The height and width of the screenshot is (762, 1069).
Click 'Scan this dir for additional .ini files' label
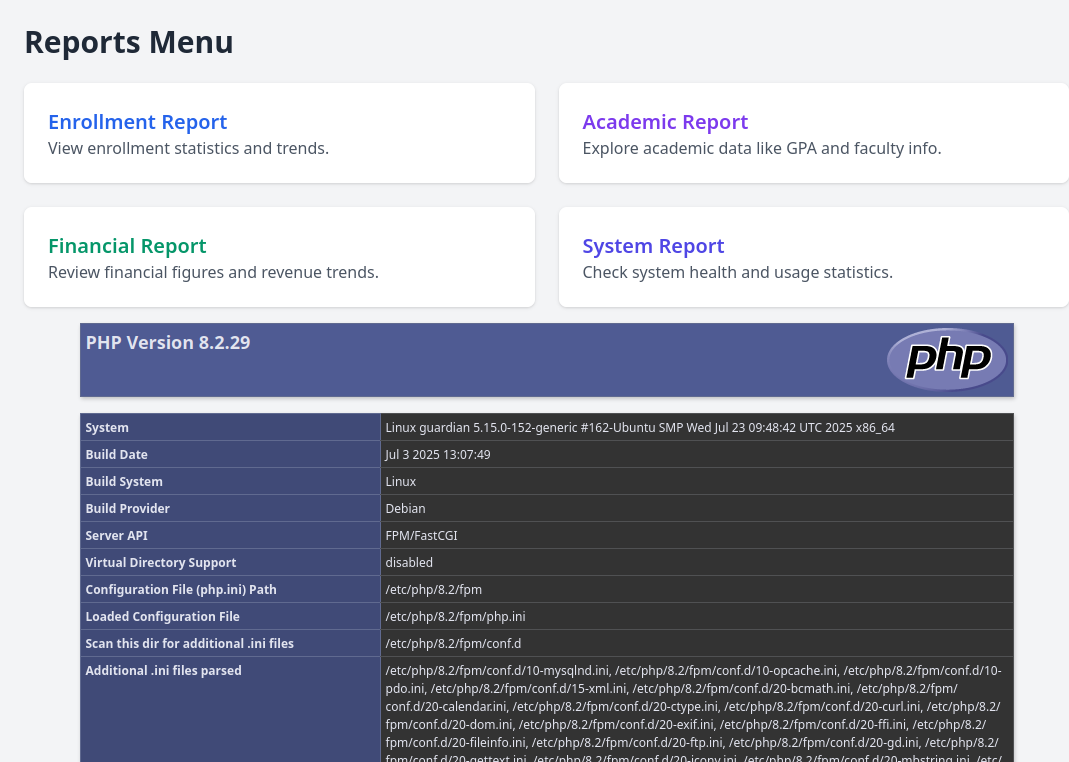coord(189,644)
